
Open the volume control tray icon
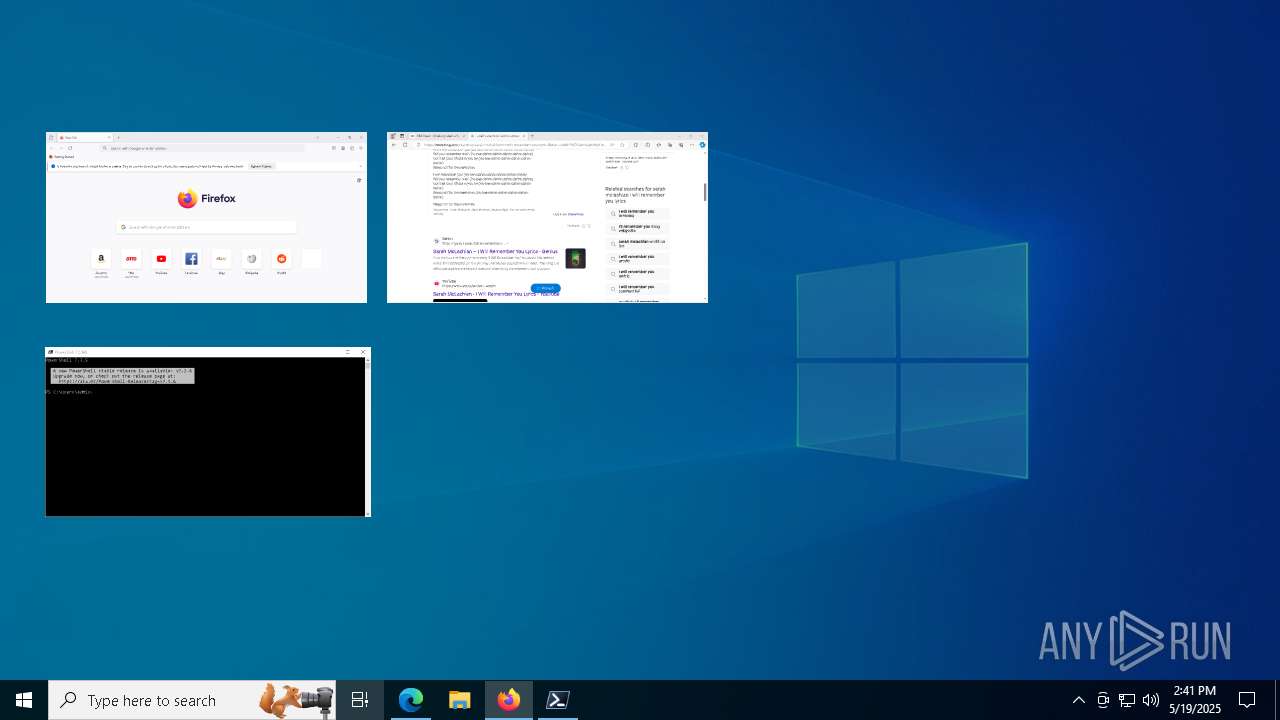coord(1151,700)
